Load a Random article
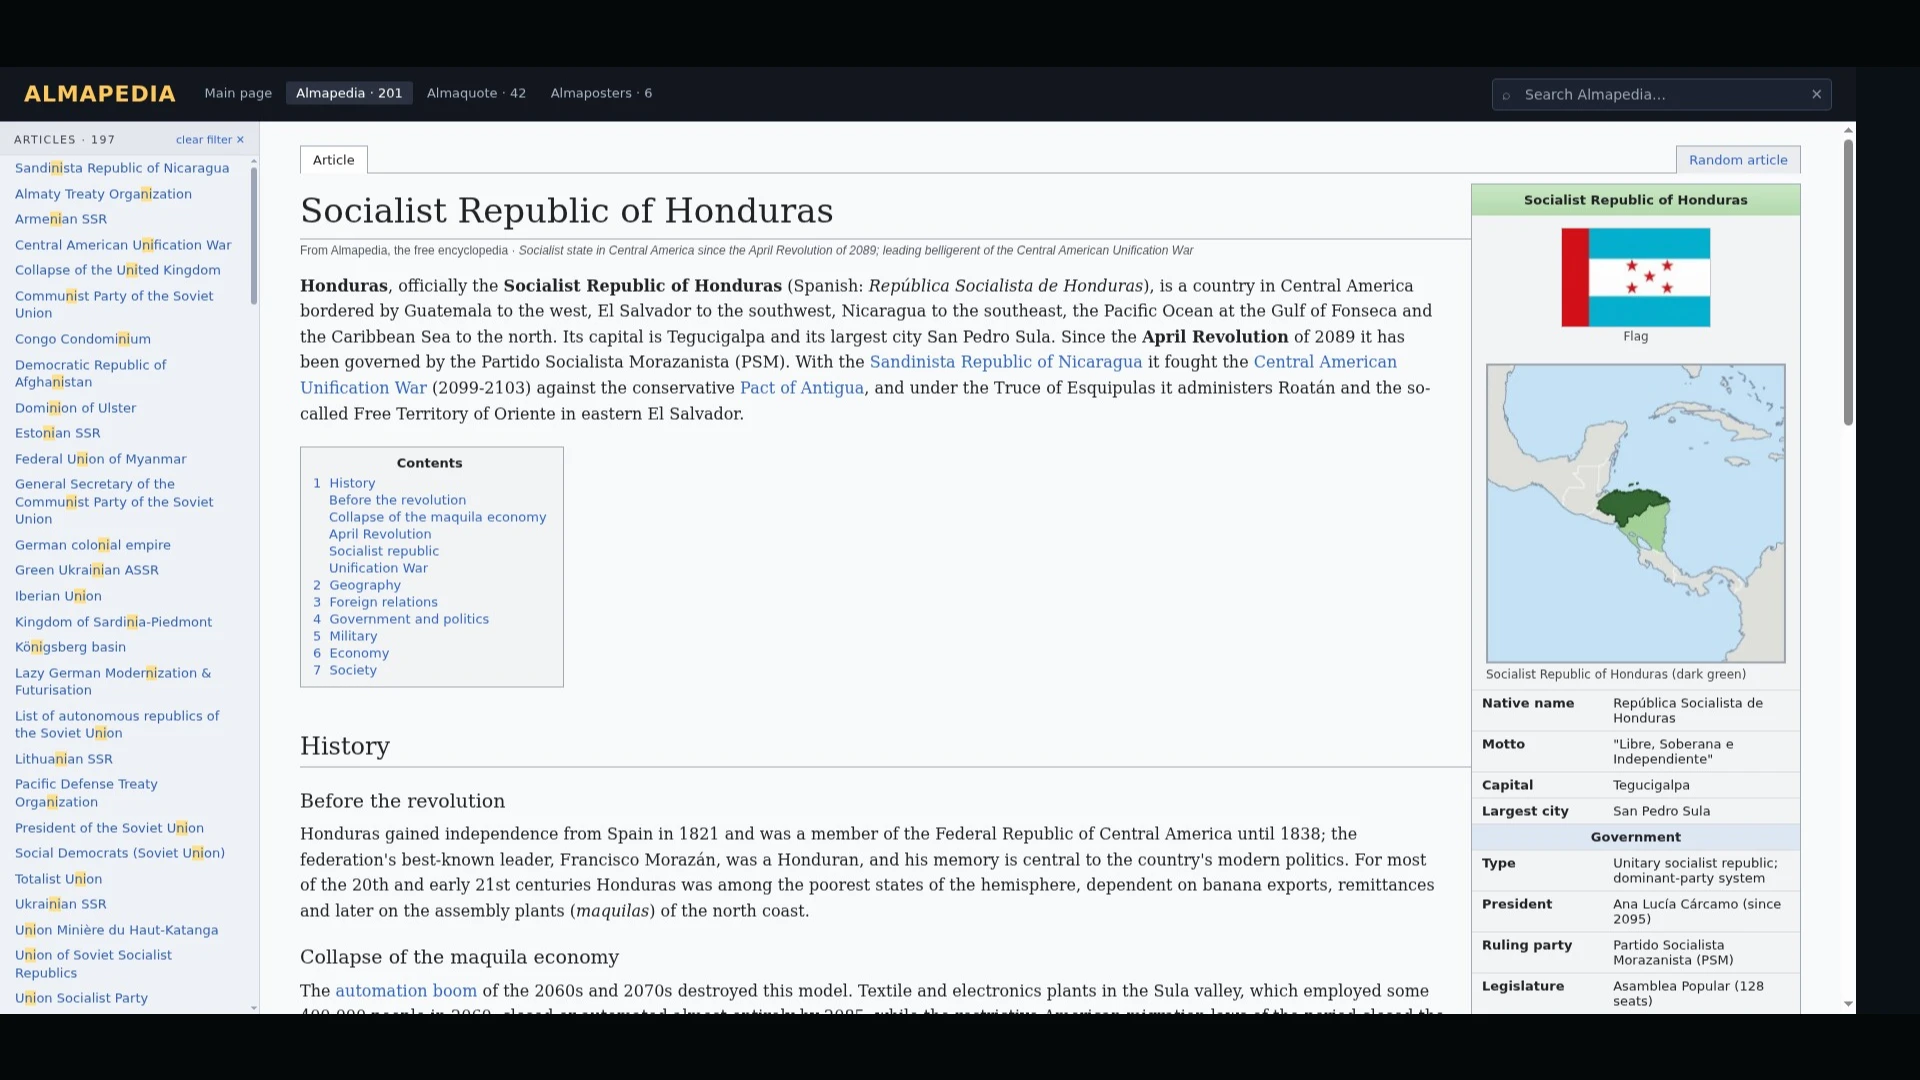Viewport: 1920px width, 1080px height. [1737, 160]
